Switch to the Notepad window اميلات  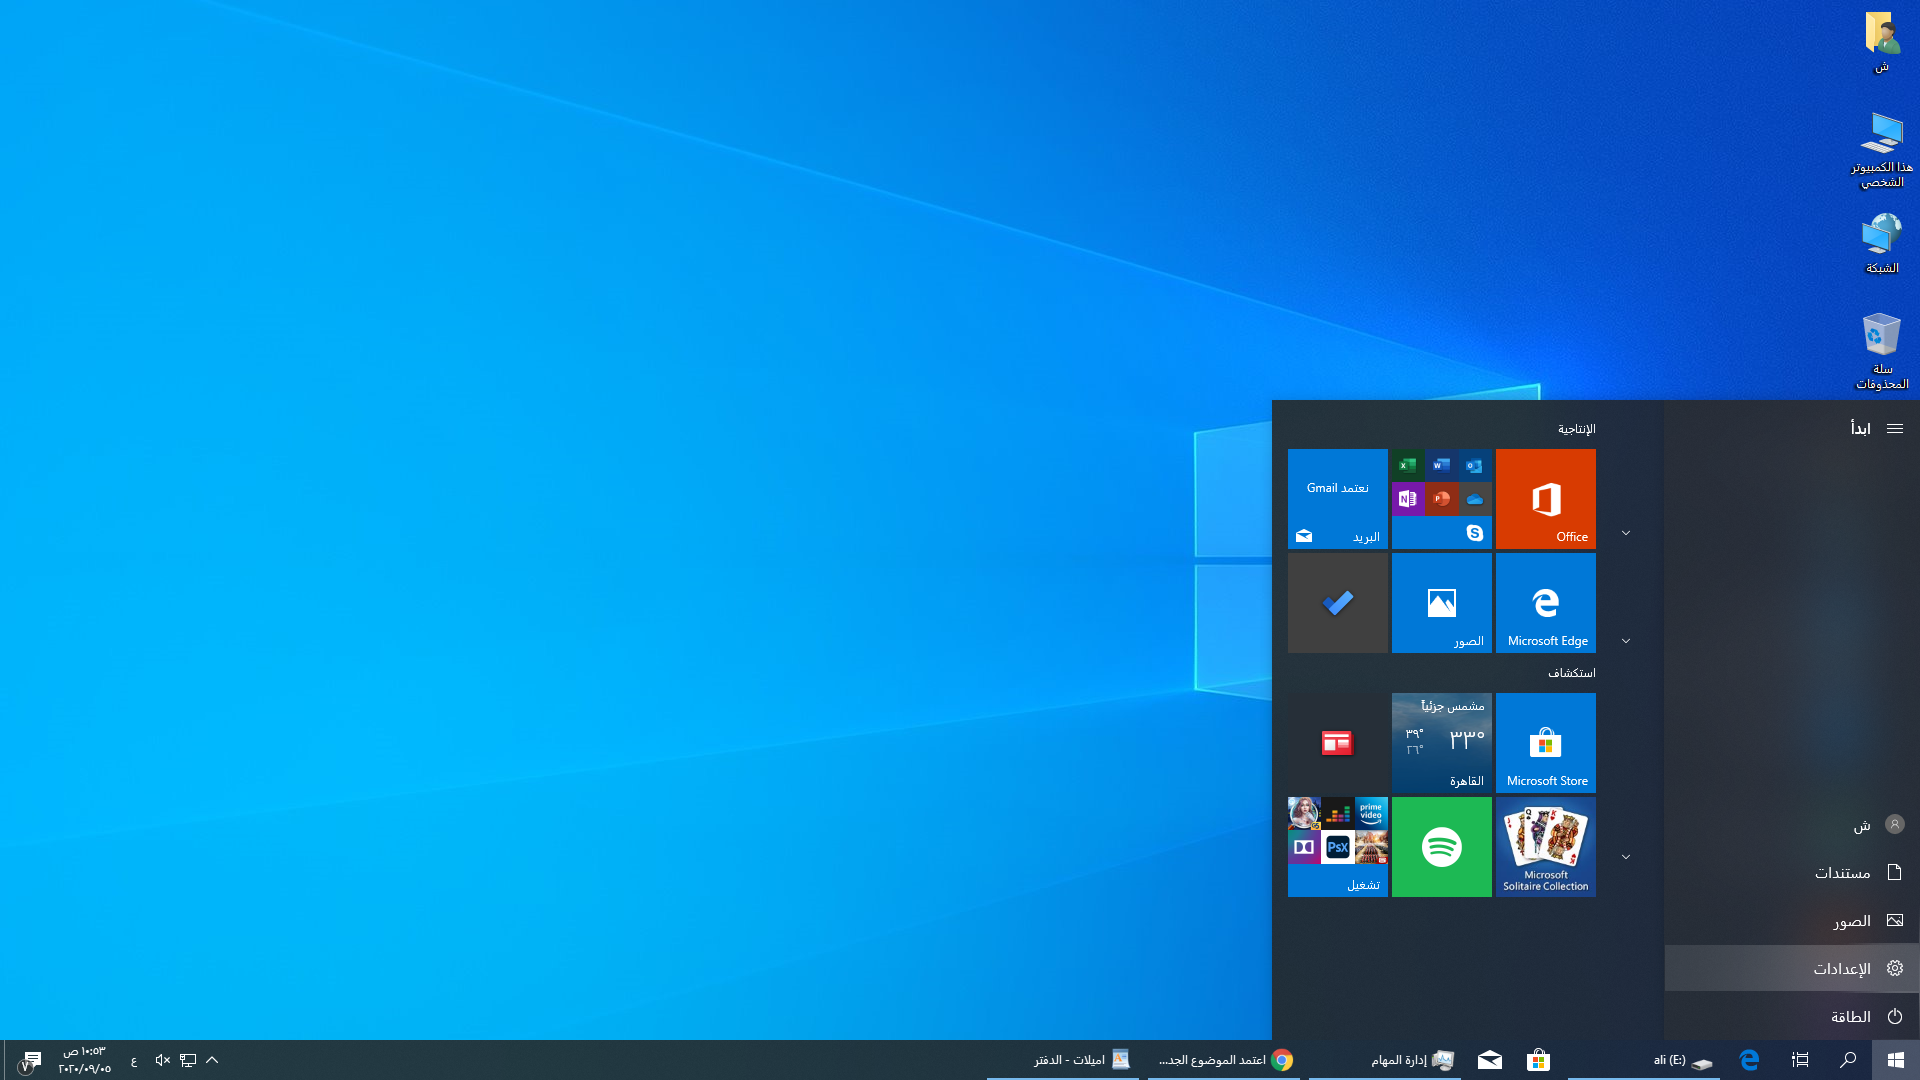tap(1063, 1060)
